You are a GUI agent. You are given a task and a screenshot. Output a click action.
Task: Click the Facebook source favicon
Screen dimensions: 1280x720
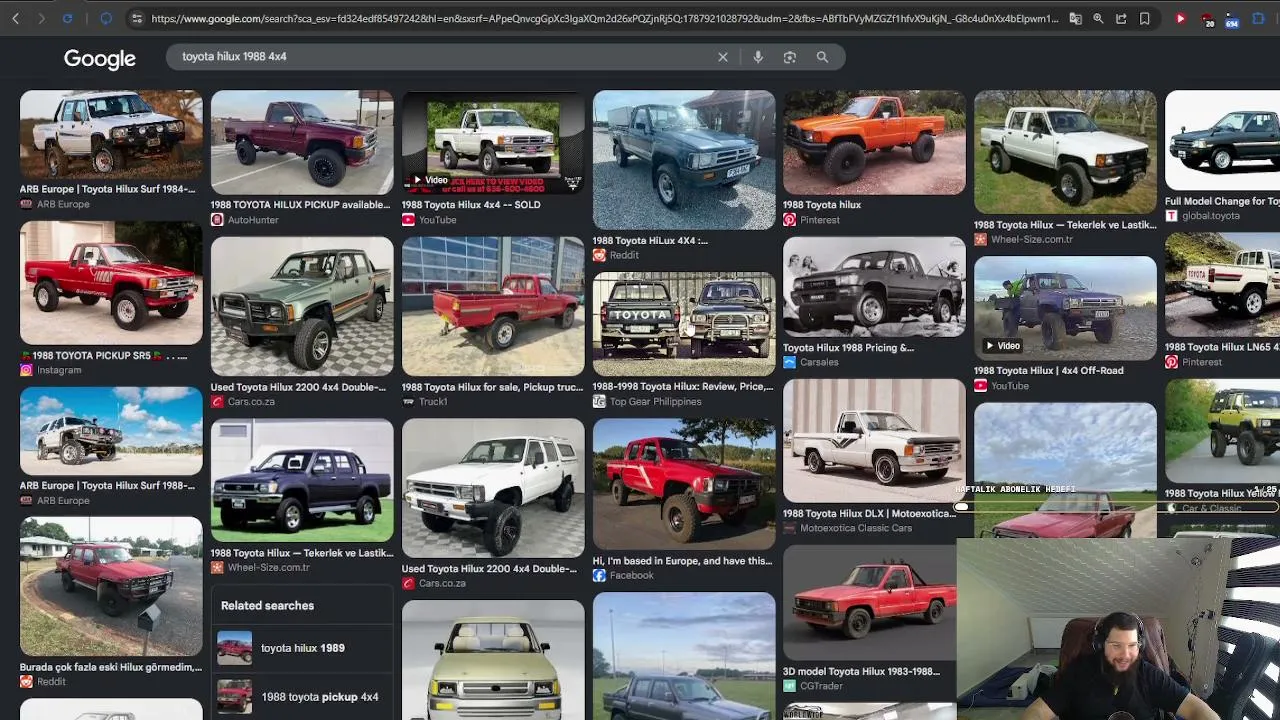[599, 576]
